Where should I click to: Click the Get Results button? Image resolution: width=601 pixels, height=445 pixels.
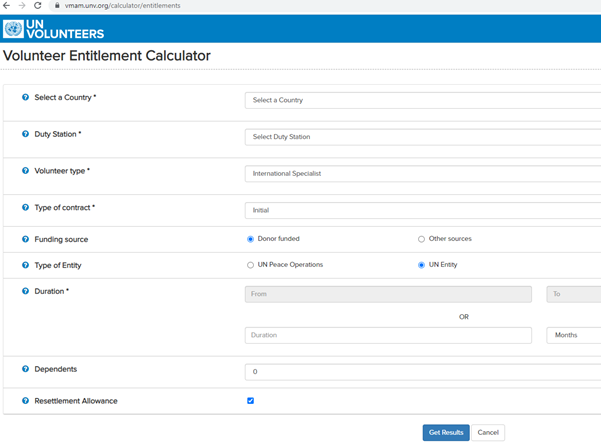(446, 433)
